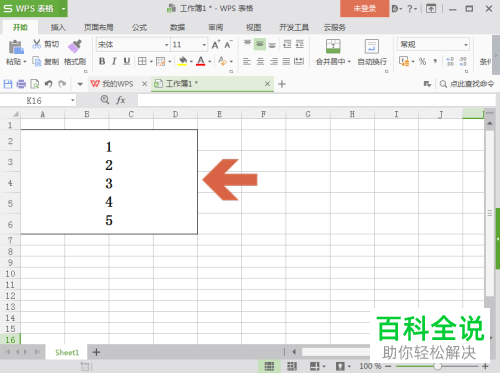Click the select all corner cell

point(10,114)
